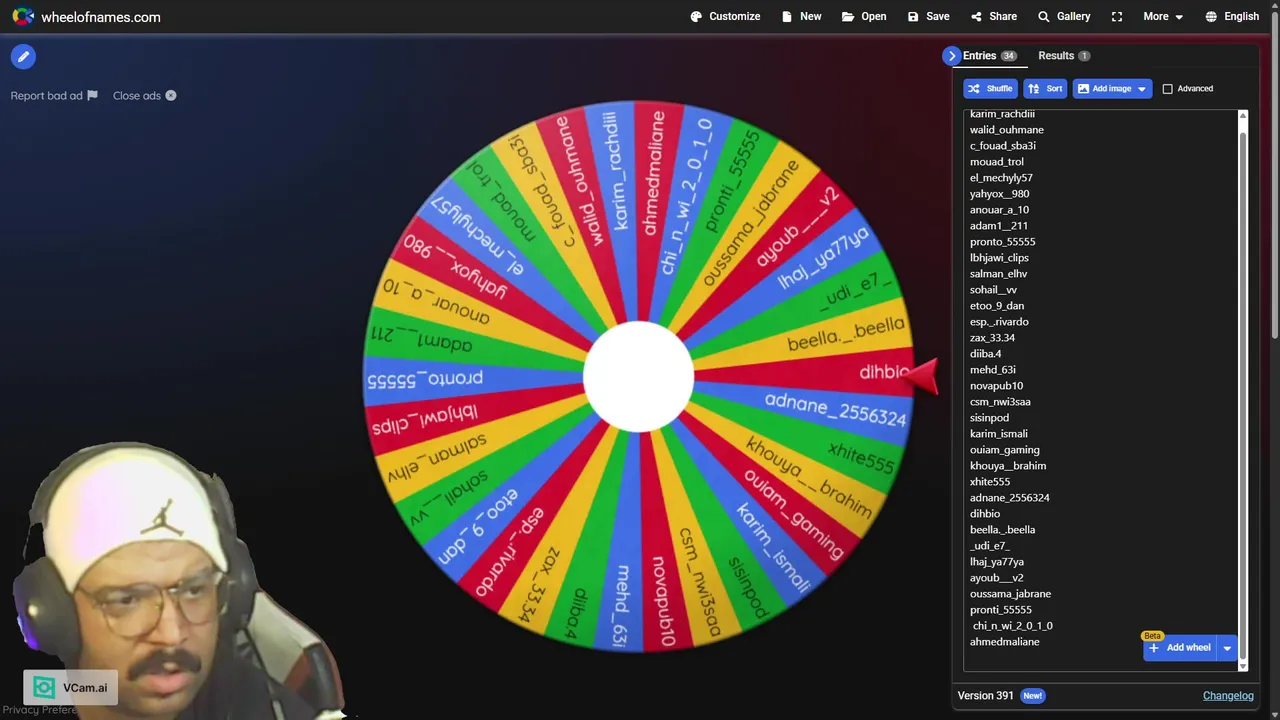
Task: Select entry 'yahyox__980' in the list
Action: (999, 194)
